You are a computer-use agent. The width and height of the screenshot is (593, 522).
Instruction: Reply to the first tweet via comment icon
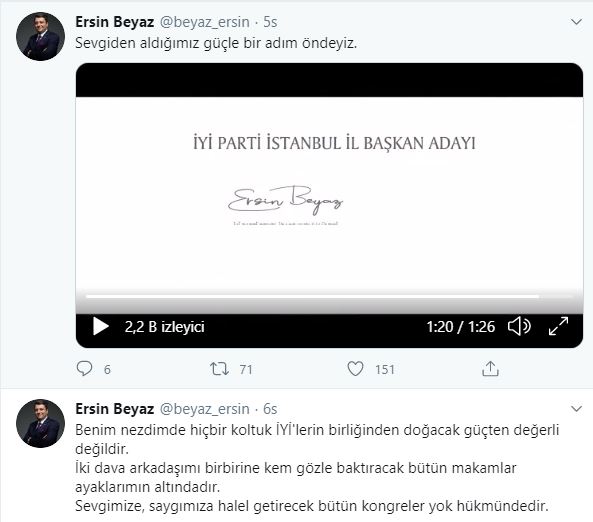coord(84,369)
